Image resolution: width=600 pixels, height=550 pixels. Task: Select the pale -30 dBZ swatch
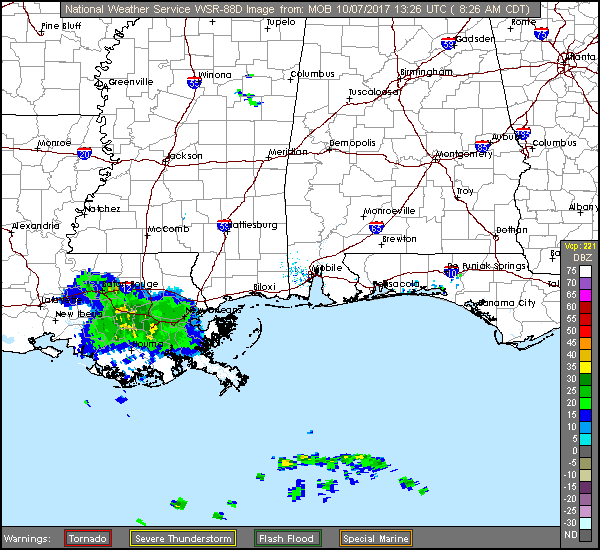585,523
